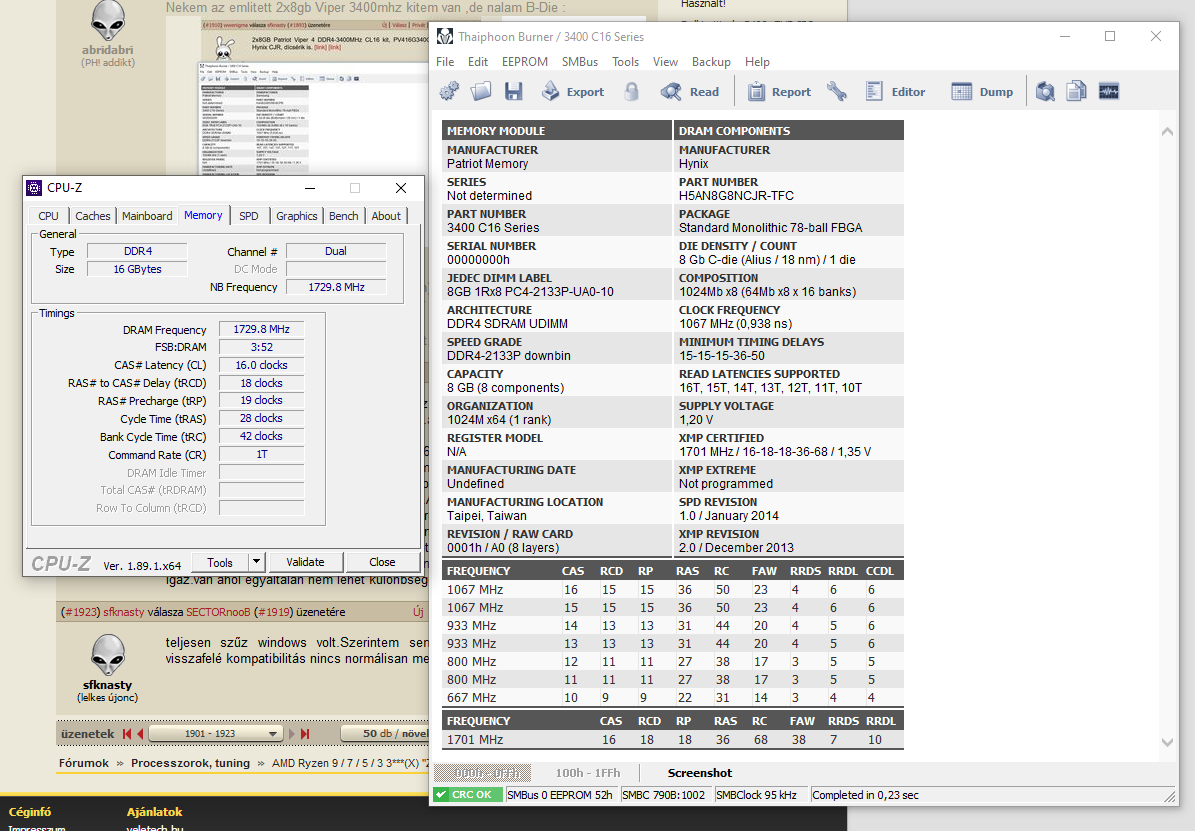
Task: Click the Export button in Thaiphoon Burner toolbar
Action: pyautogui.click(x=573, y=91)
